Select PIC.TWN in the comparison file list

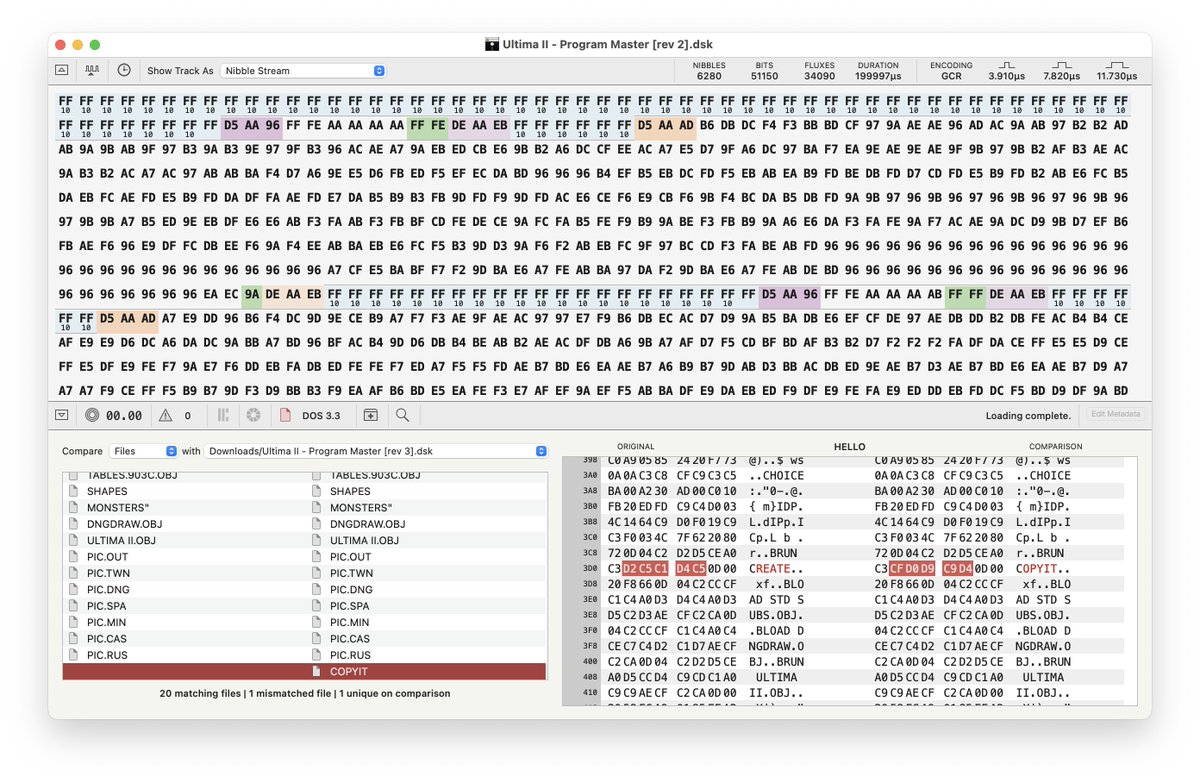tap(351, 573)
